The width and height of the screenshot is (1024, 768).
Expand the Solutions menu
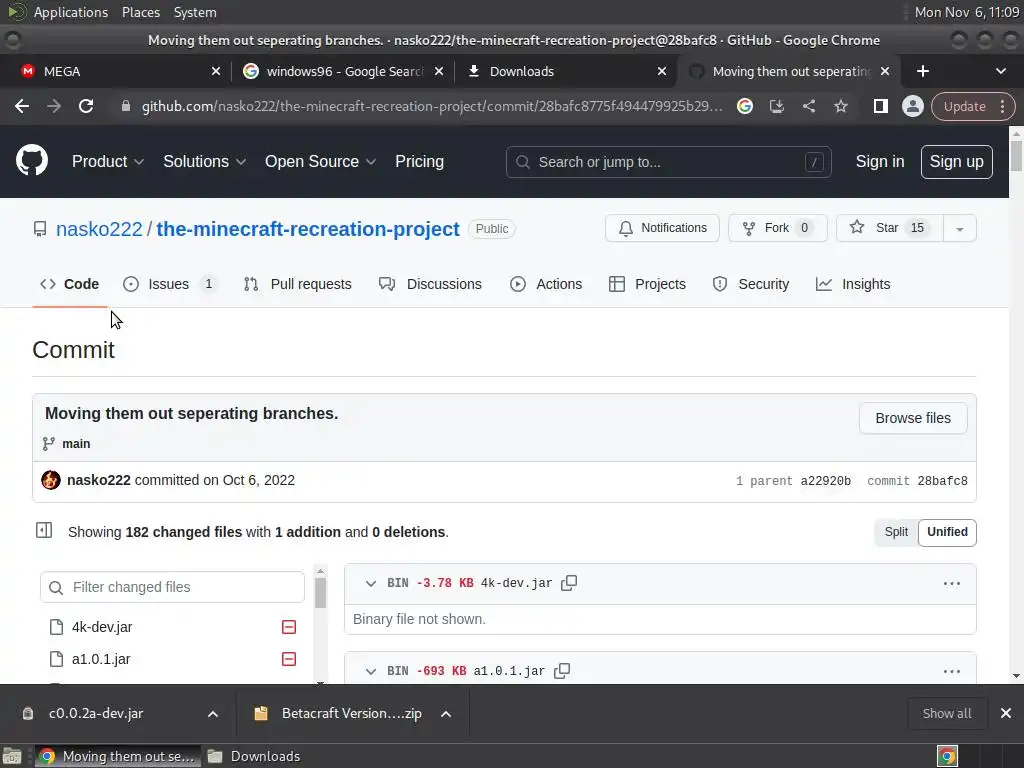204,161
